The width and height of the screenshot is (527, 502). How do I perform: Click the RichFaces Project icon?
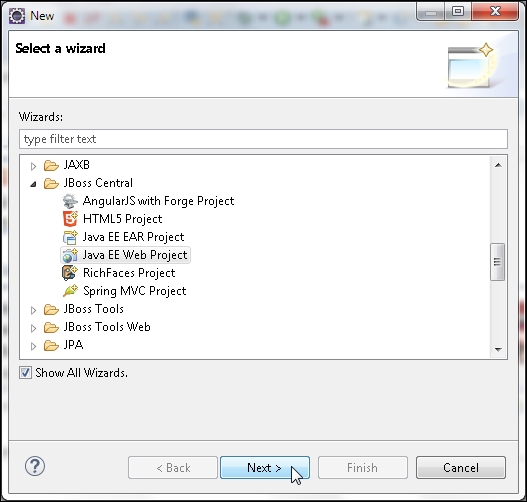pyautogui.click(x=70, y=273)
